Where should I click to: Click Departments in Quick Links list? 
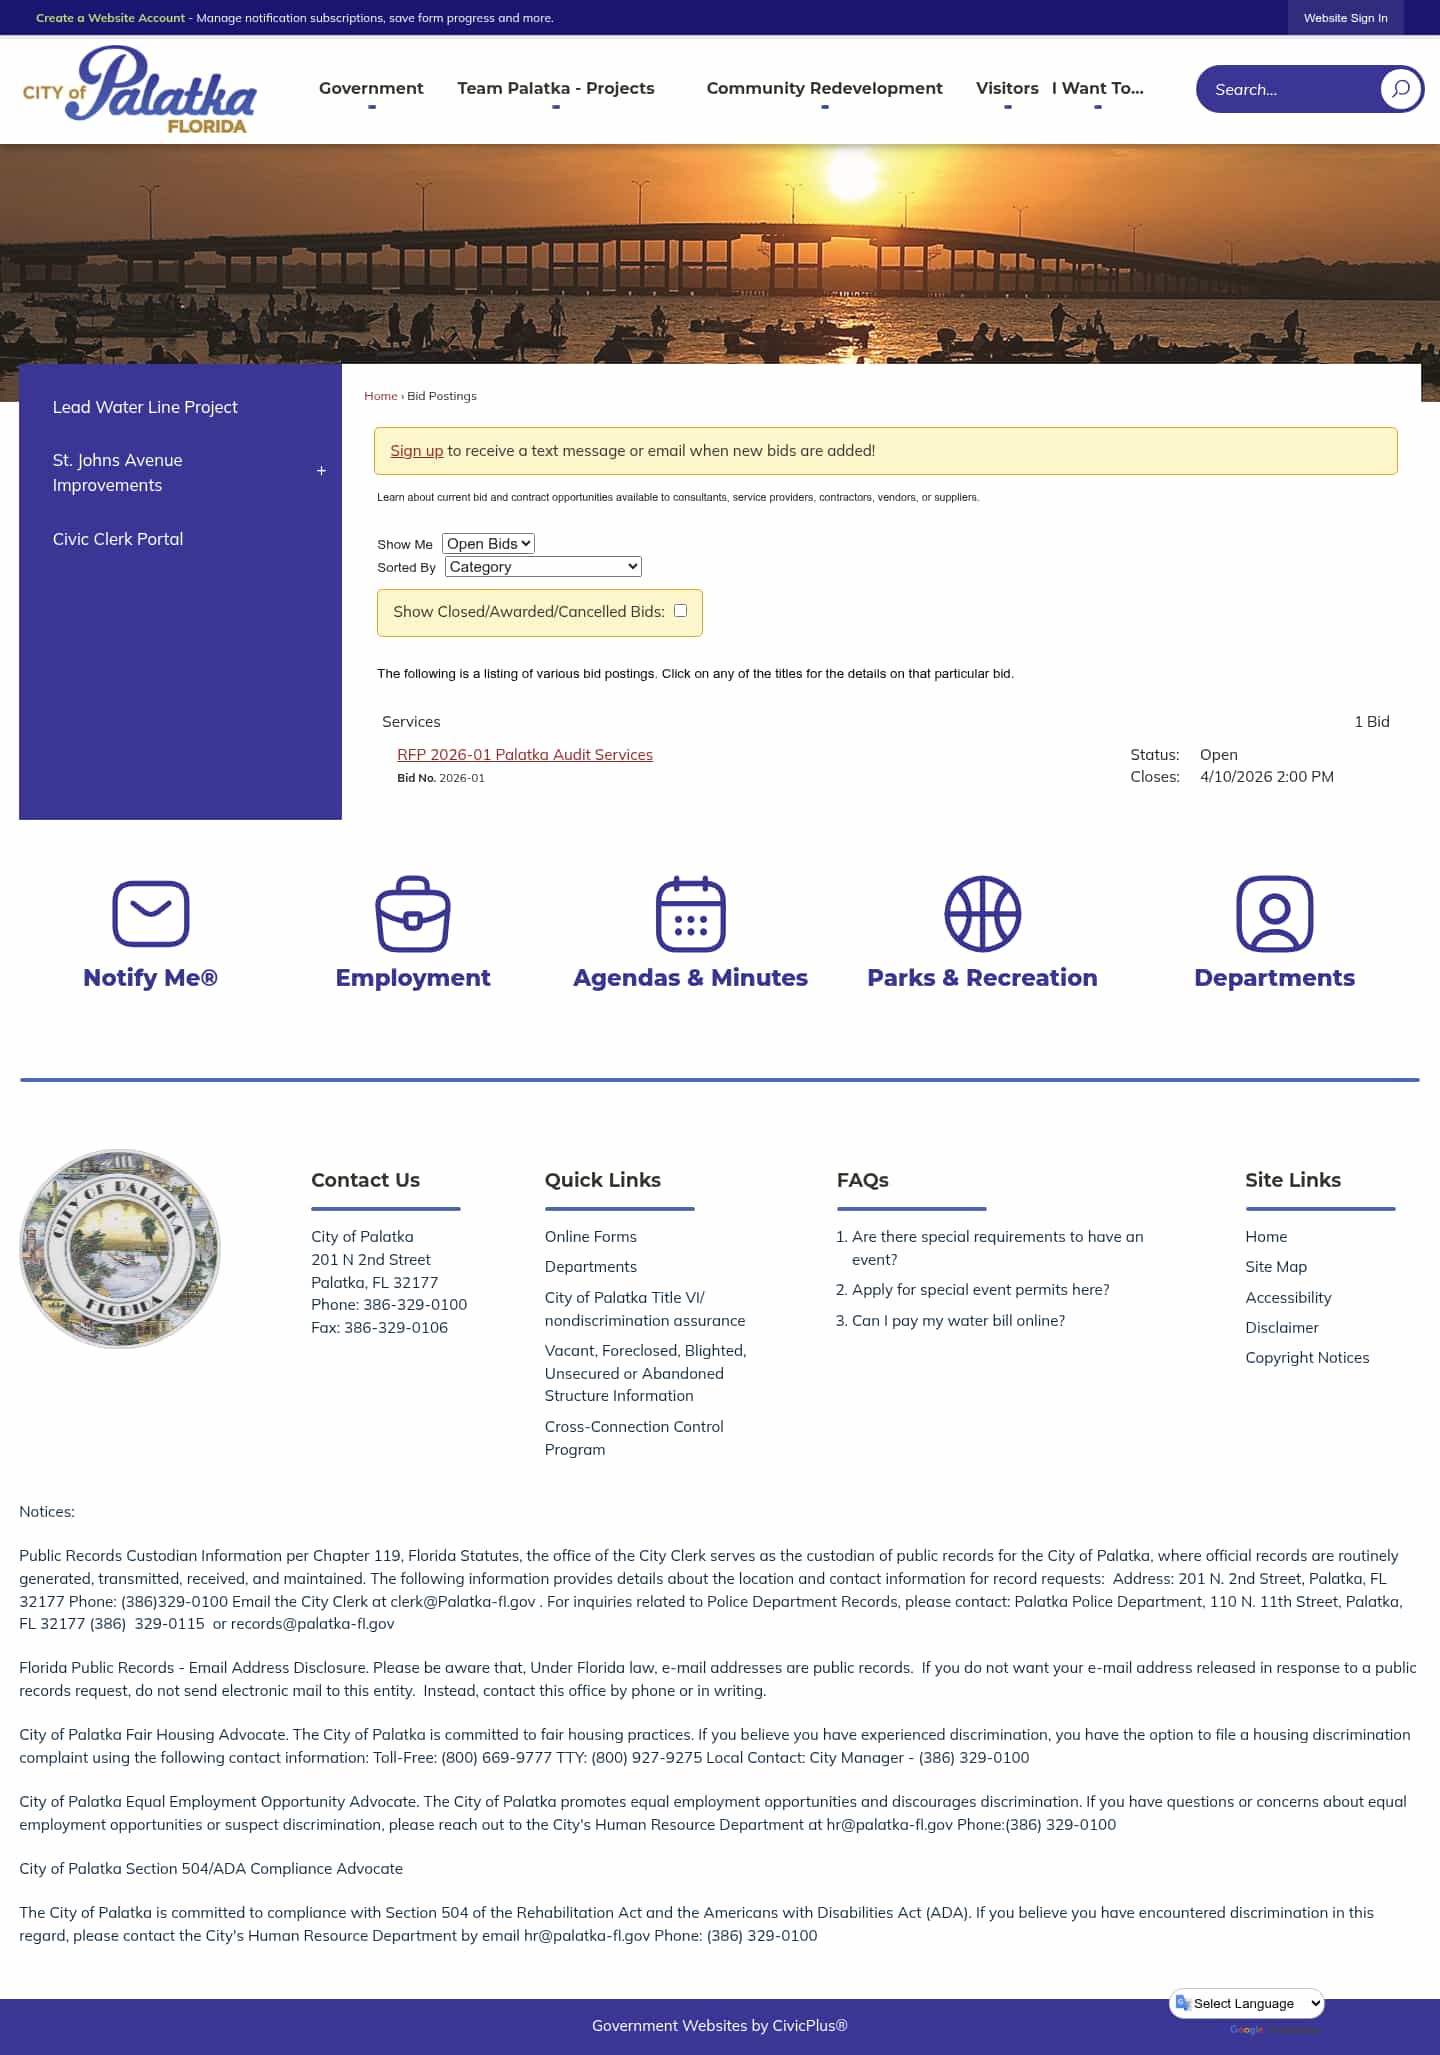[x=591, y=1266]
